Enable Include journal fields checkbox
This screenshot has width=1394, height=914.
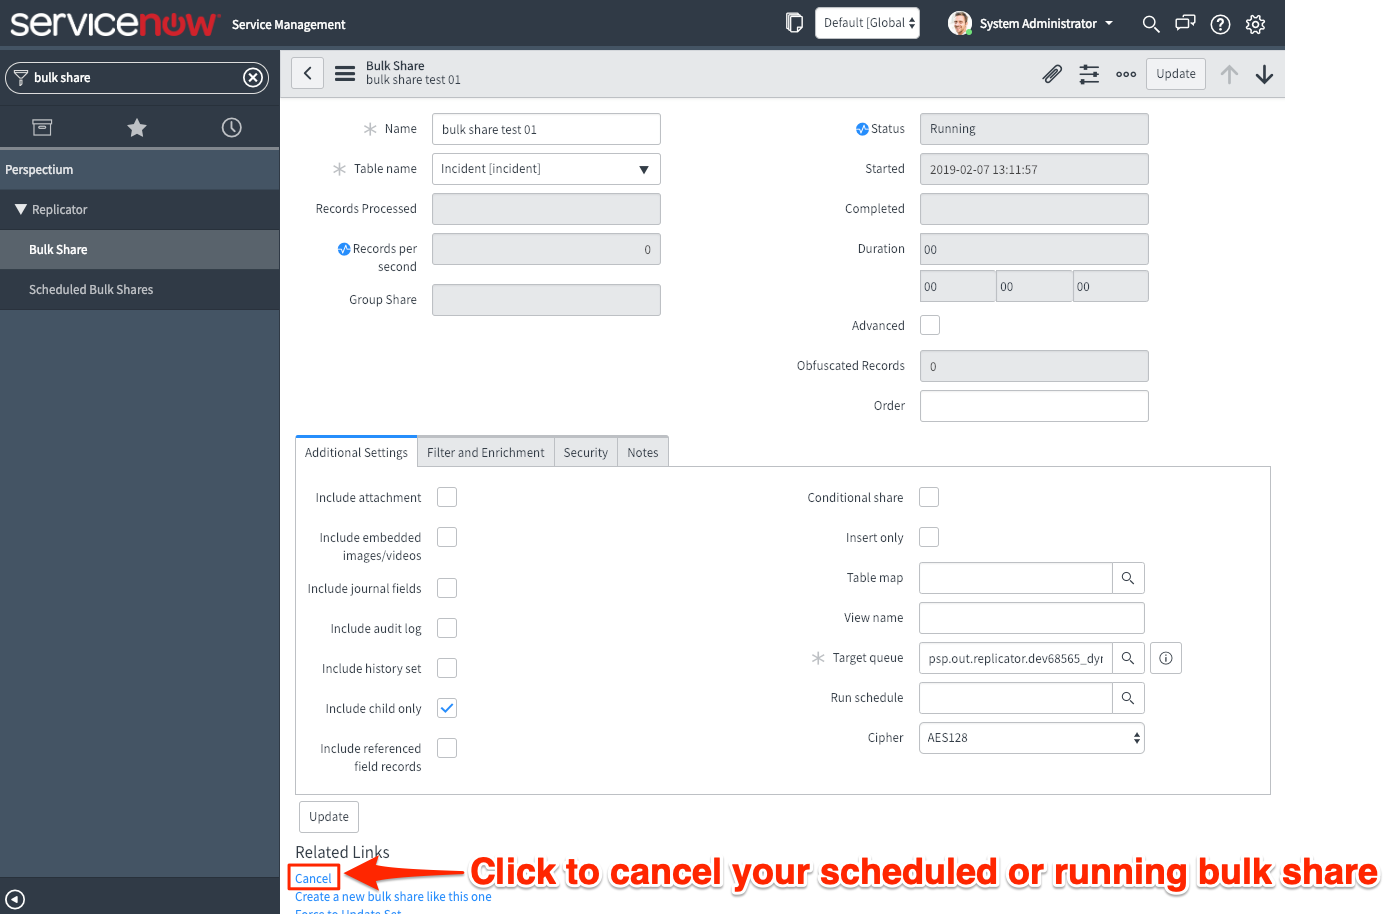click(447, 588)
